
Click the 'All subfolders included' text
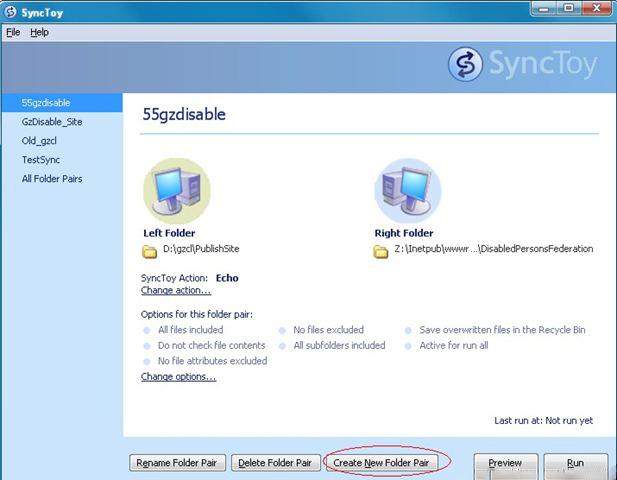click(x=339, y=345)
